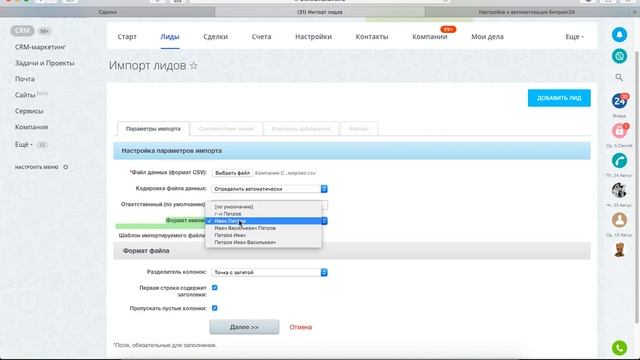Click the 'Далее >>' button
The width and height of the screenshot is (640, 360).
tap(244, 327)
